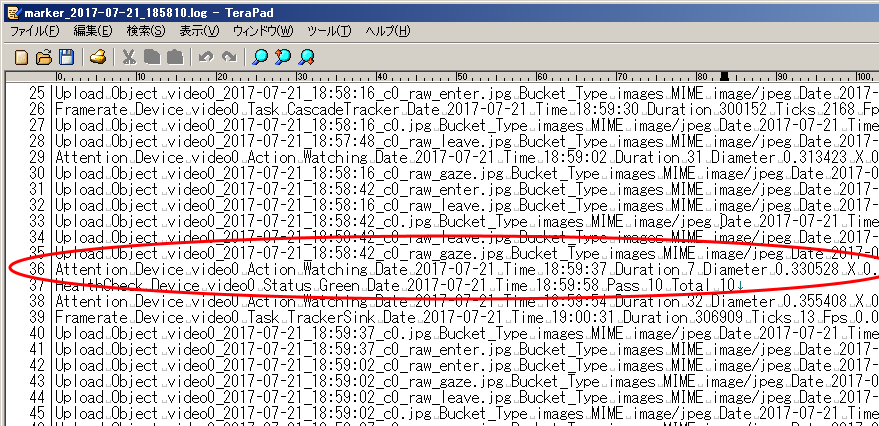Open the ファイル(F) menu
The width and height of the screenshot is (879, 426).
point(35,31)
